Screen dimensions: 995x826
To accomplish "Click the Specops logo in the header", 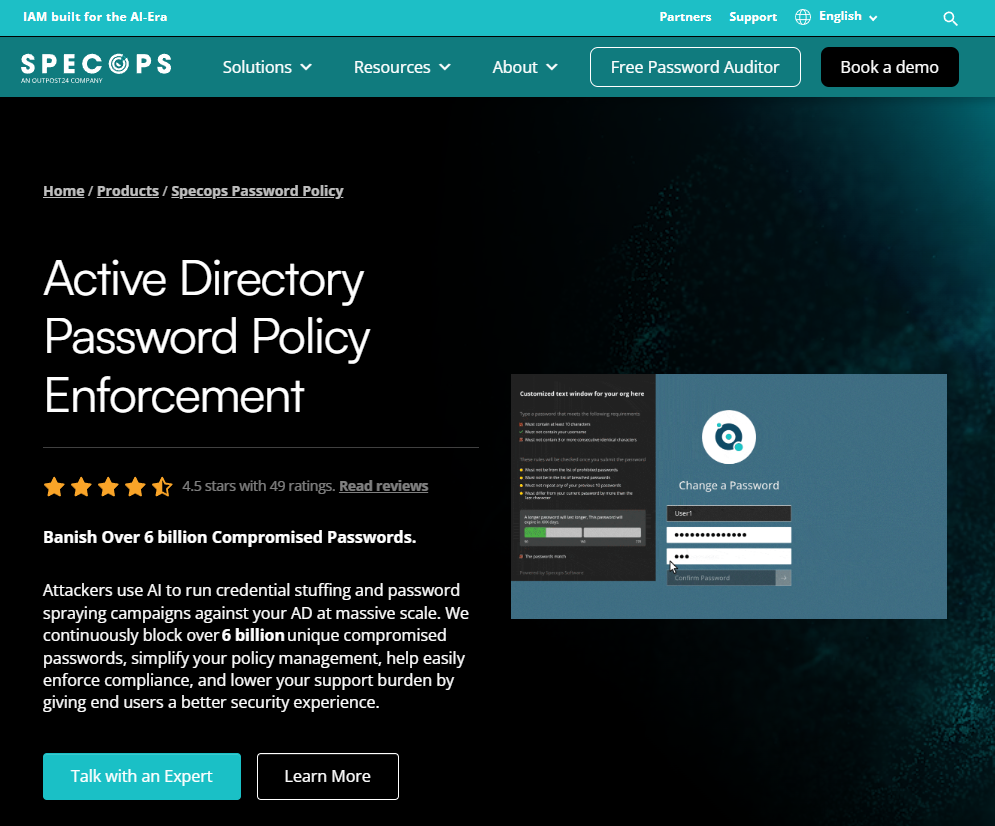I will click(96, 67).
